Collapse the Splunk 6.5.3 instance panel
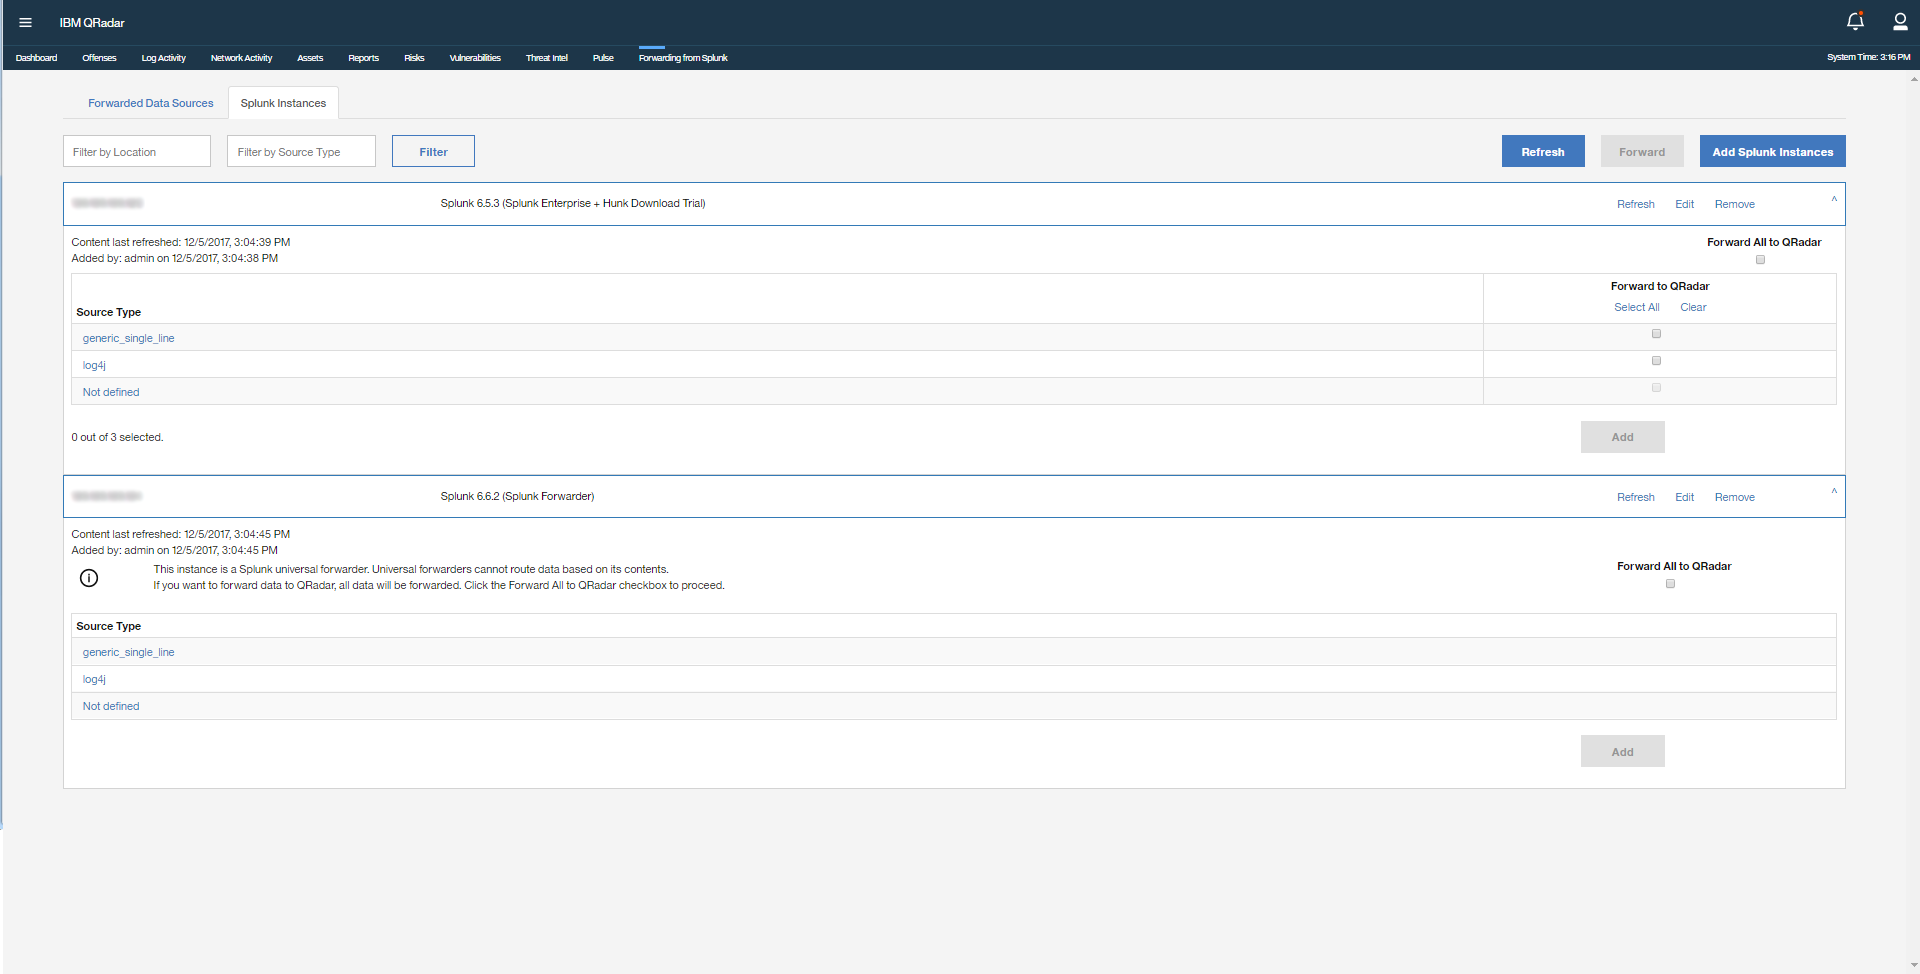Viewport: 1920px width, 974px height. tap(1834, 199)
